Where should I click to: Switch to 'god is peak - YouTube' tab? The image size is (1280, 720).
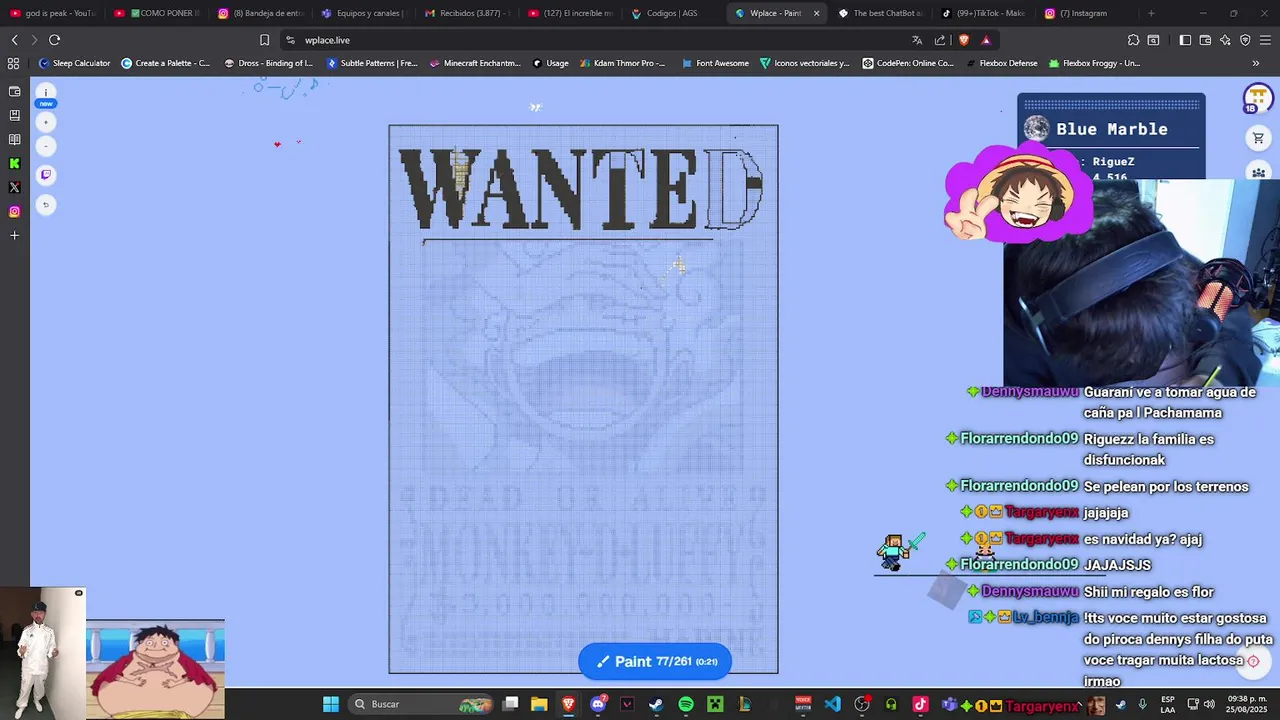tap(52, 13)
